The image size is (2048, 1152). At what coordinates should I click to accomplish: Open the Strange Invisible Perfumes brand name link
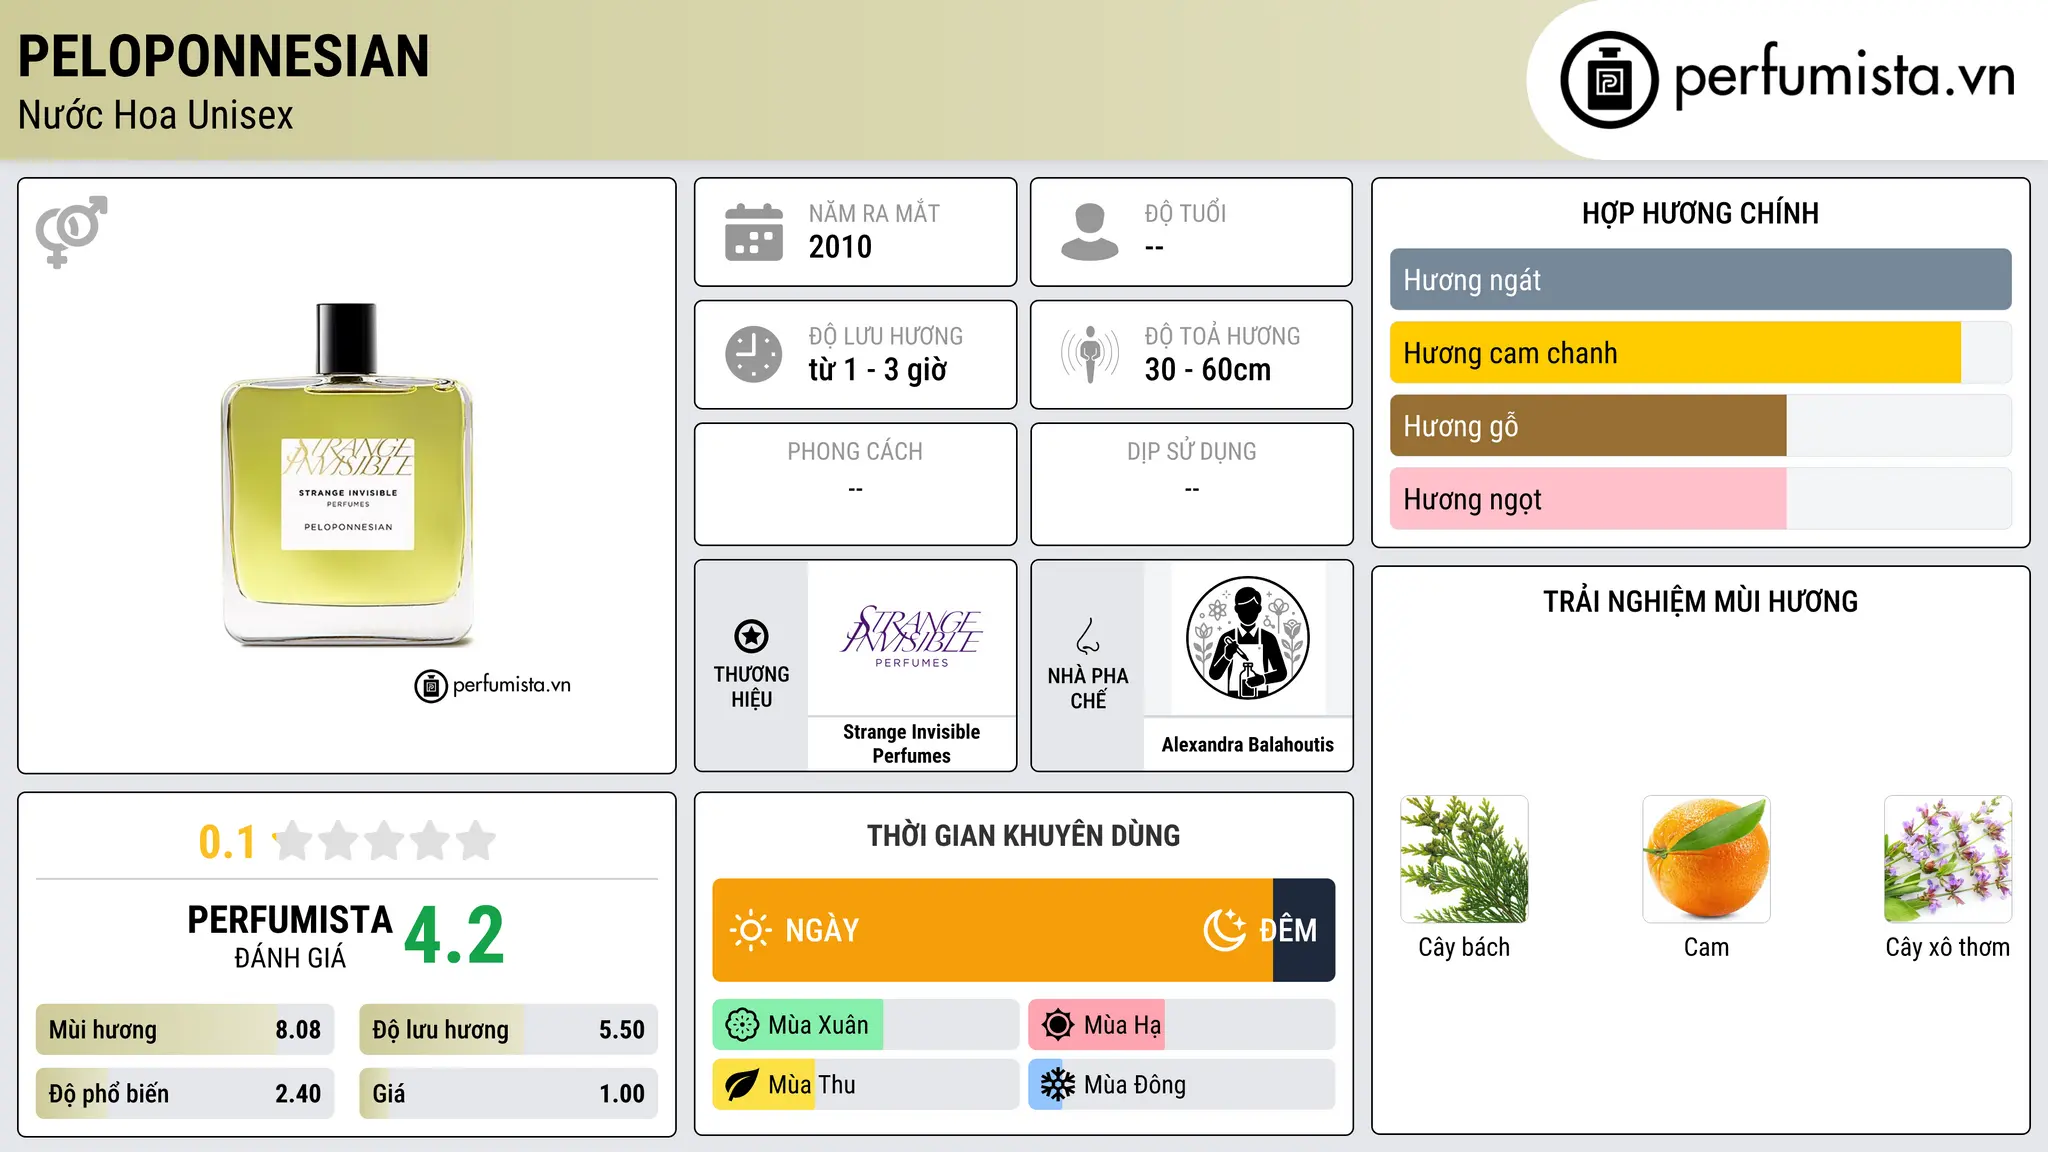click(x=912, y=744)
